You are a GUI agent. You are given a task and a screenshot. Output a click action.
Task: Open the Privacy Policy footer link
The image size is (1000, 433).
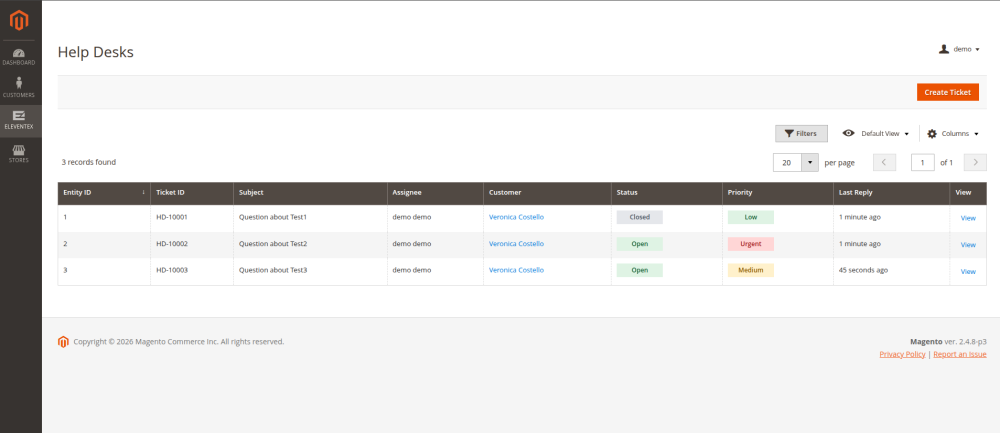click(902, 354)
